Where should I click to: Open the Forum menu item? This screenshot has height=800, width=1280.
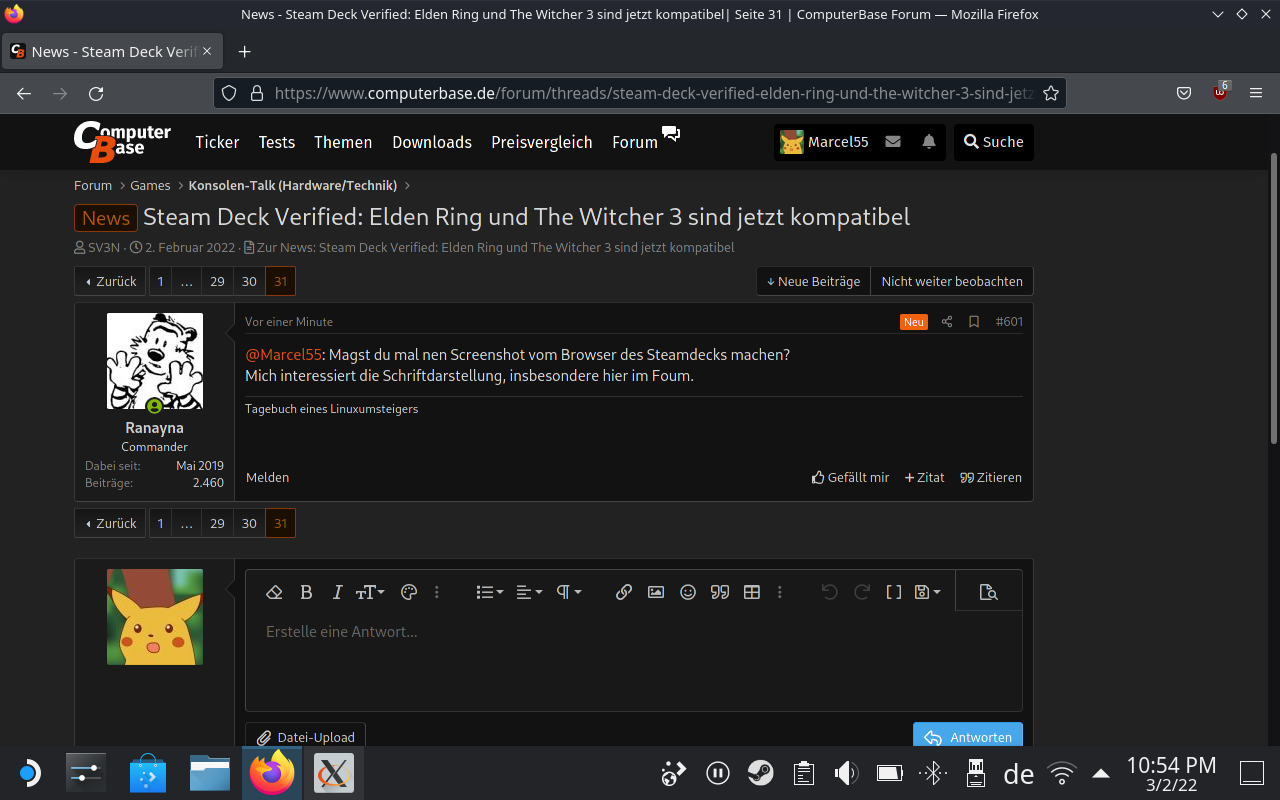click(x=635, y=142)
